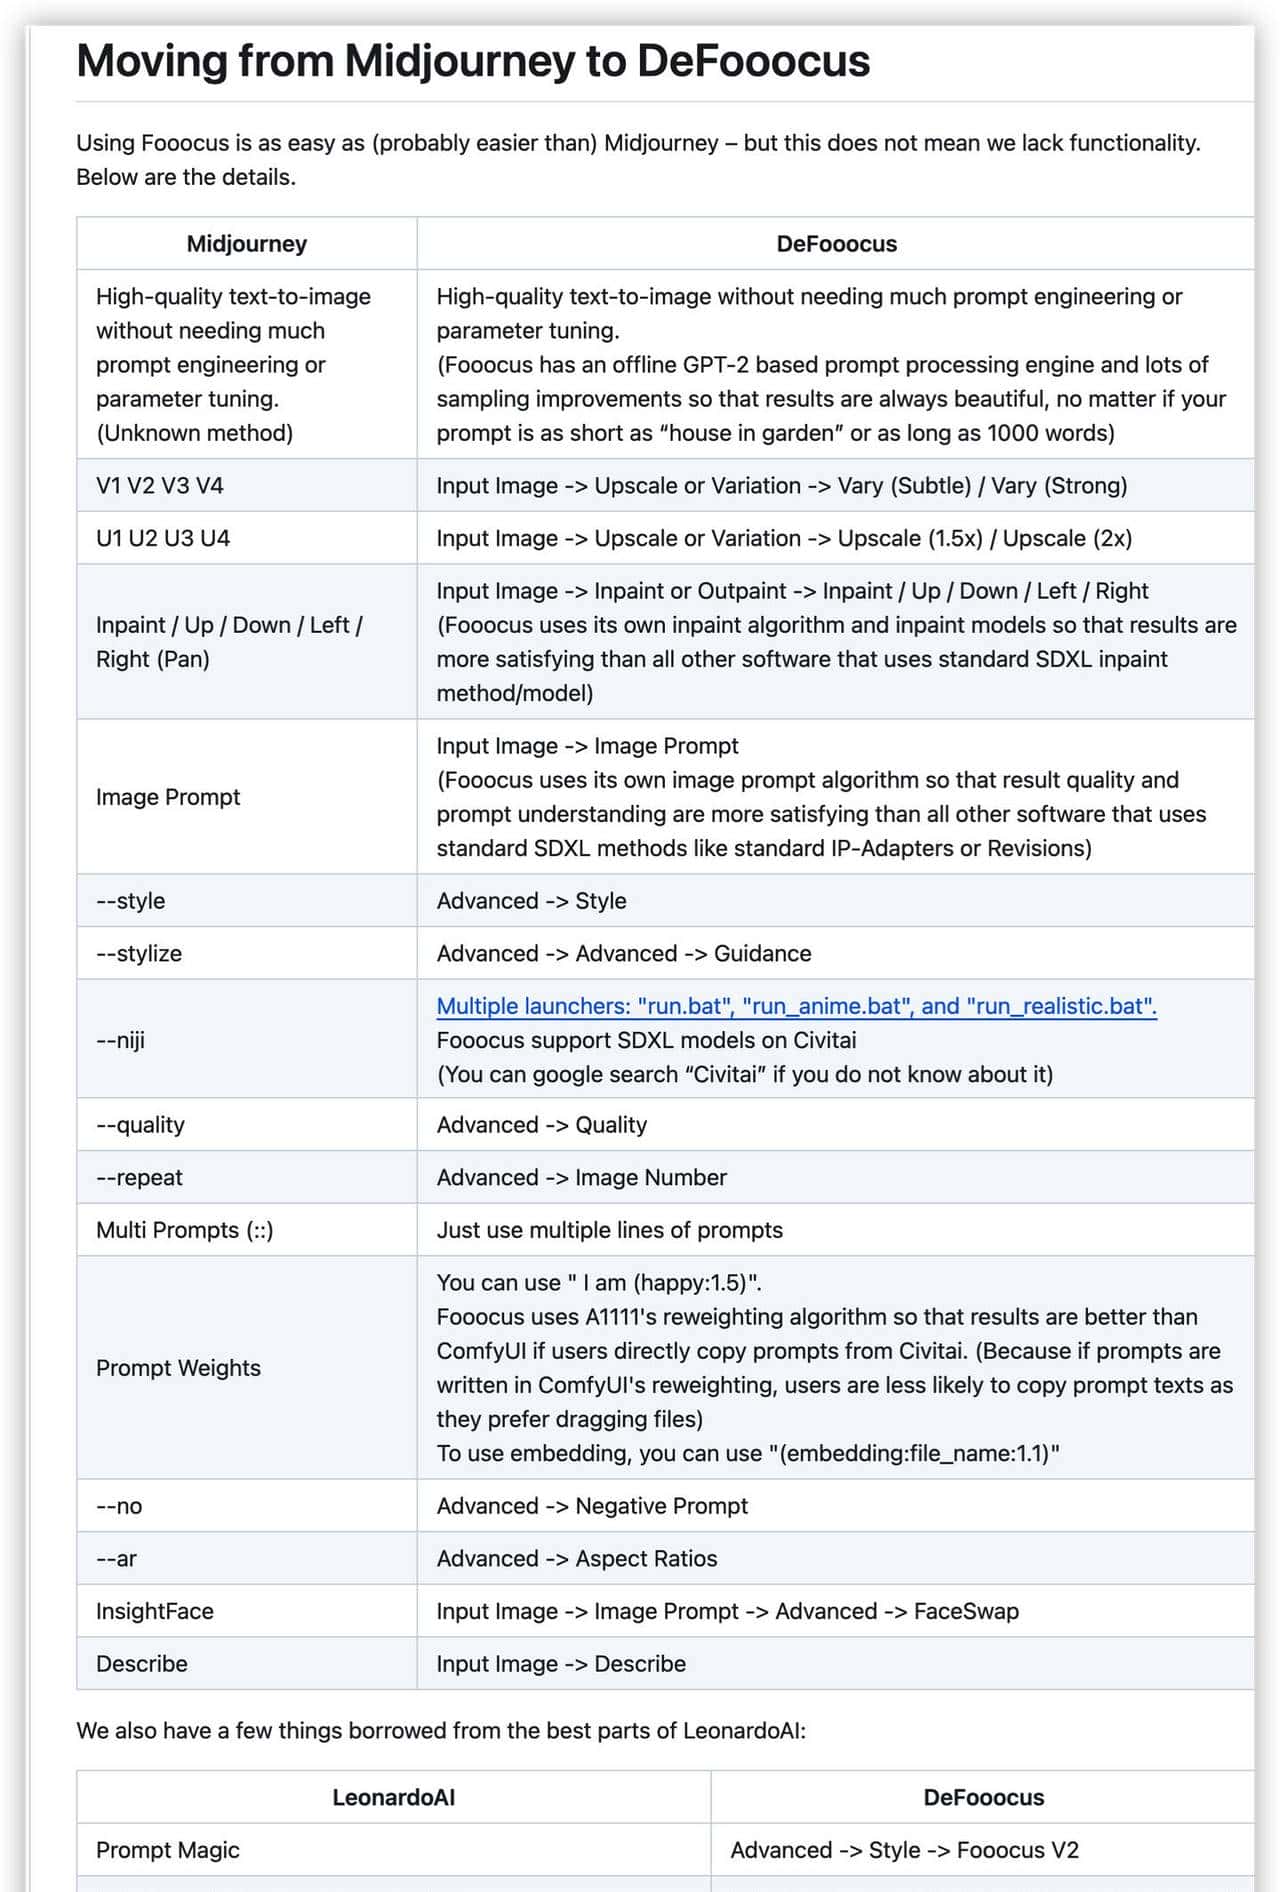Click the "Inpaint / Up / Down / Left / Right (Pan)" cell
1280x1892 pixels.
tap(229, 642)
